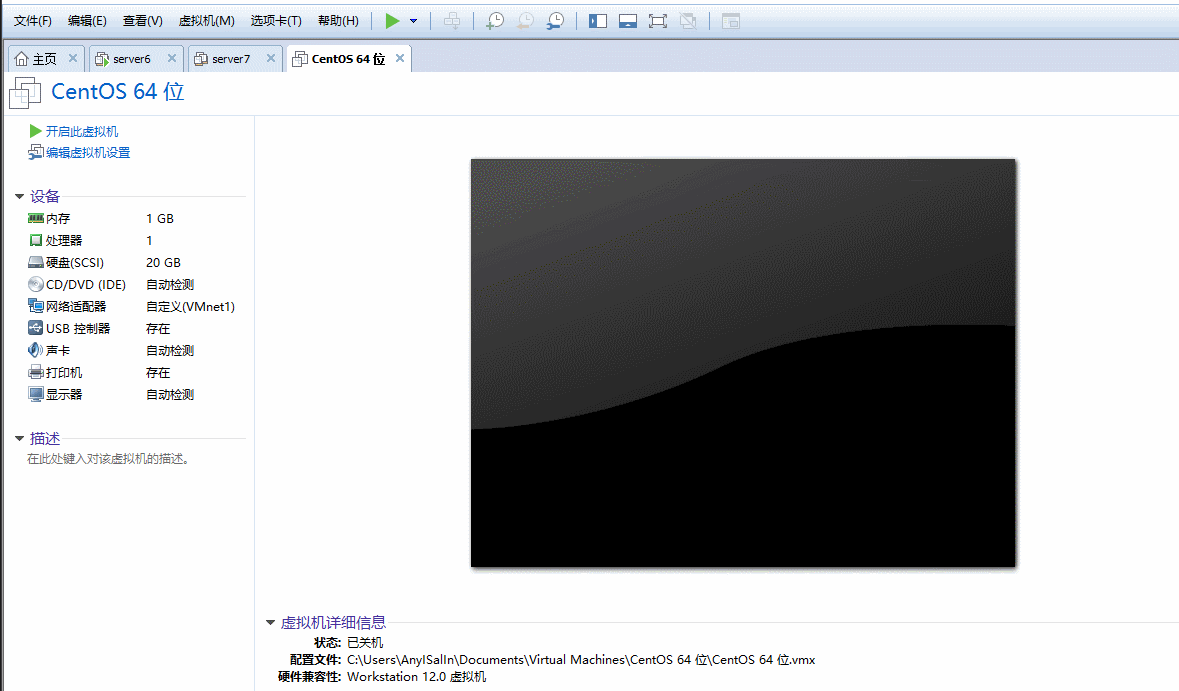Select the 内存 device row label
The width and height of the screenshot is (1179, 691).
point(58,219)
